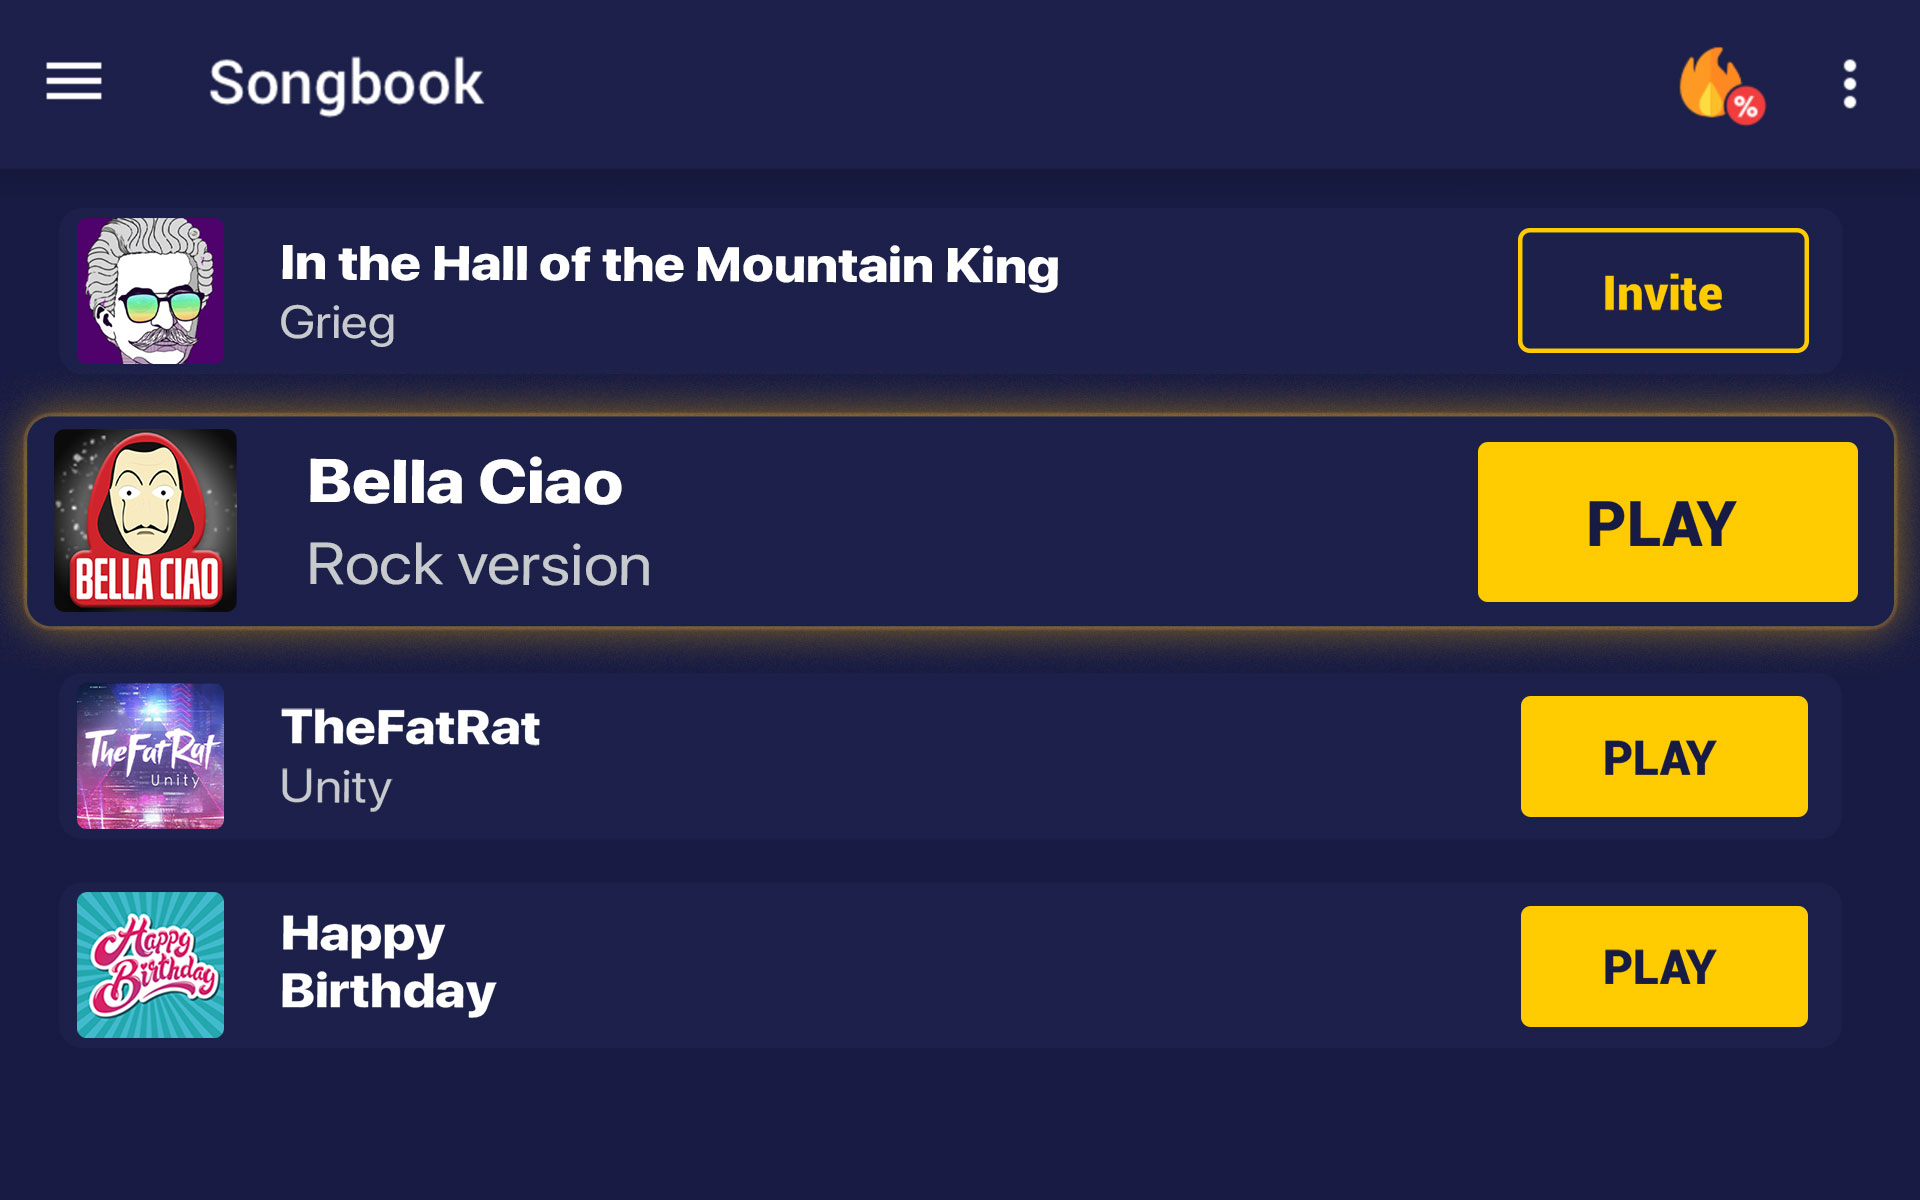The height and width of the screenshot is (1200, 1920).
Task: Select TheFatRat song title text
Action: (410, 727)
